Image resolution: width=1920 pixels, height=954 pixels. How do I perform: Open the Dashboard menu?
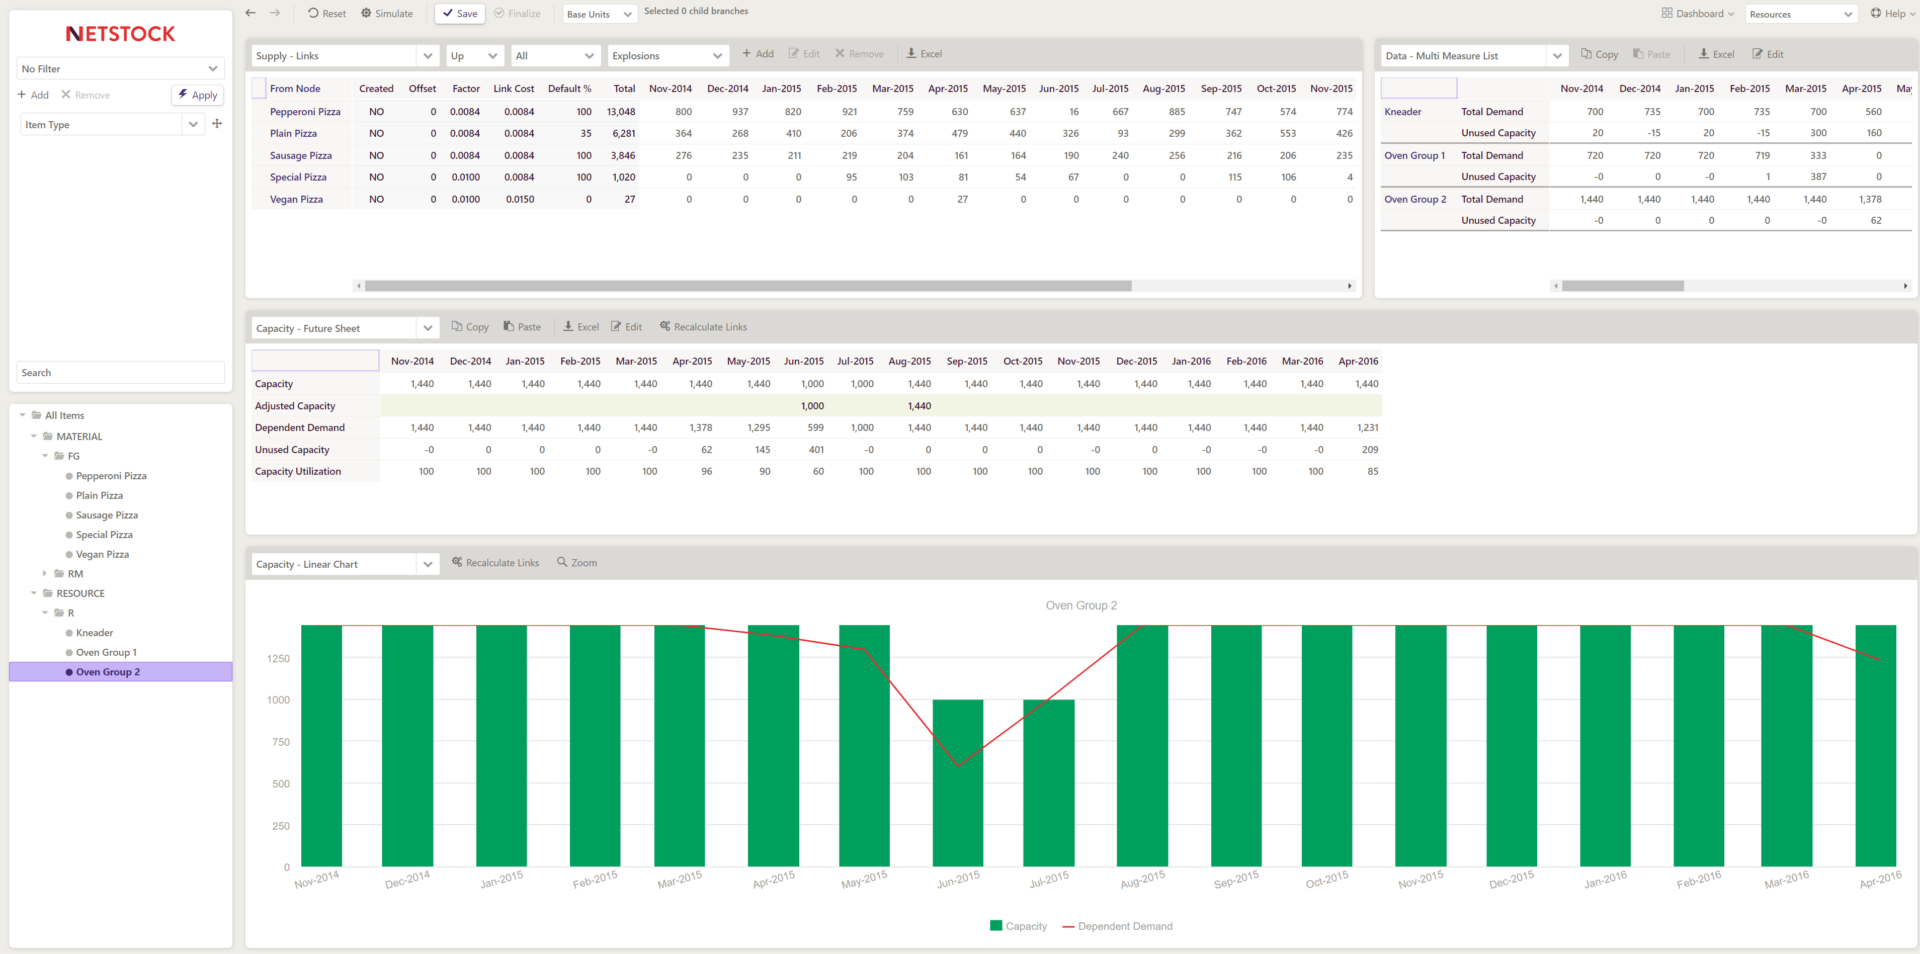[1697, 14]
